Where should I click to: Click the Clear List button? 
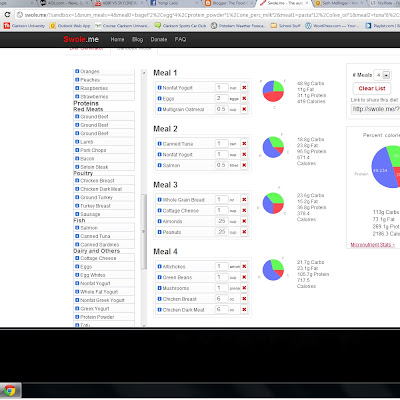coord(372,88)
